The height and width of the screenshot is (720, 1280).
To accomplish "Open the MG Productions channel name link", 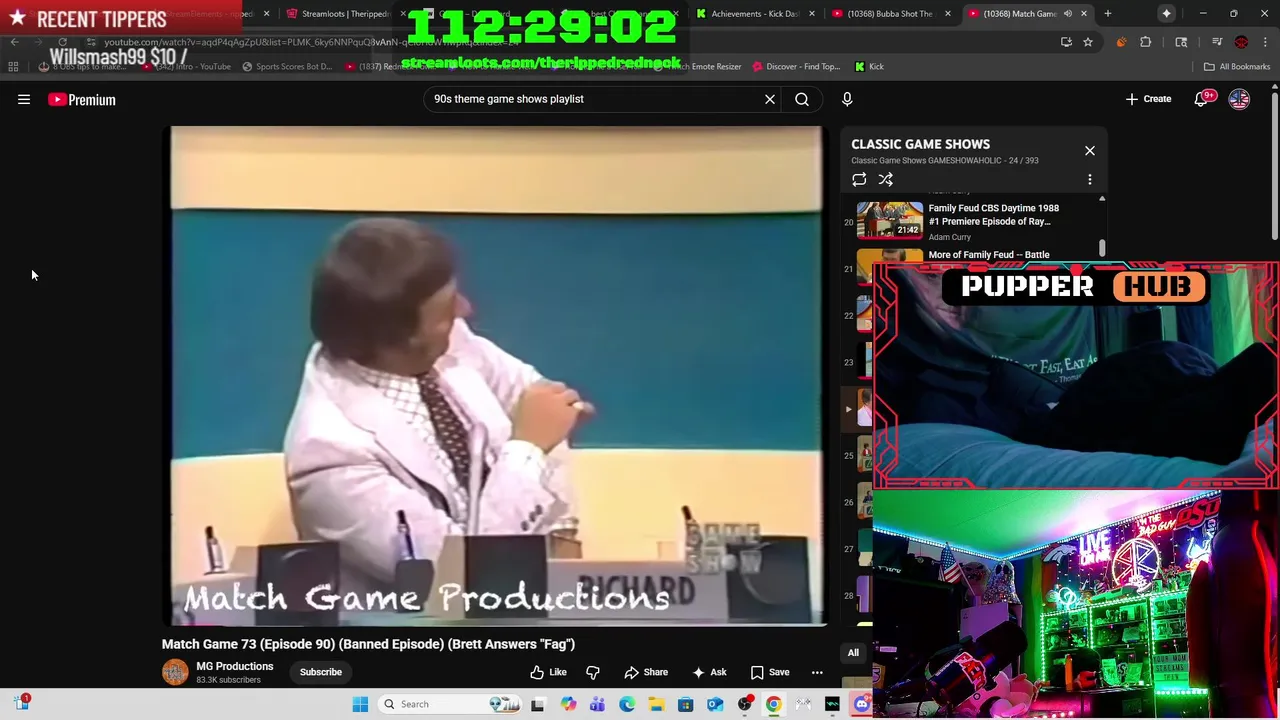I will 235,666.
